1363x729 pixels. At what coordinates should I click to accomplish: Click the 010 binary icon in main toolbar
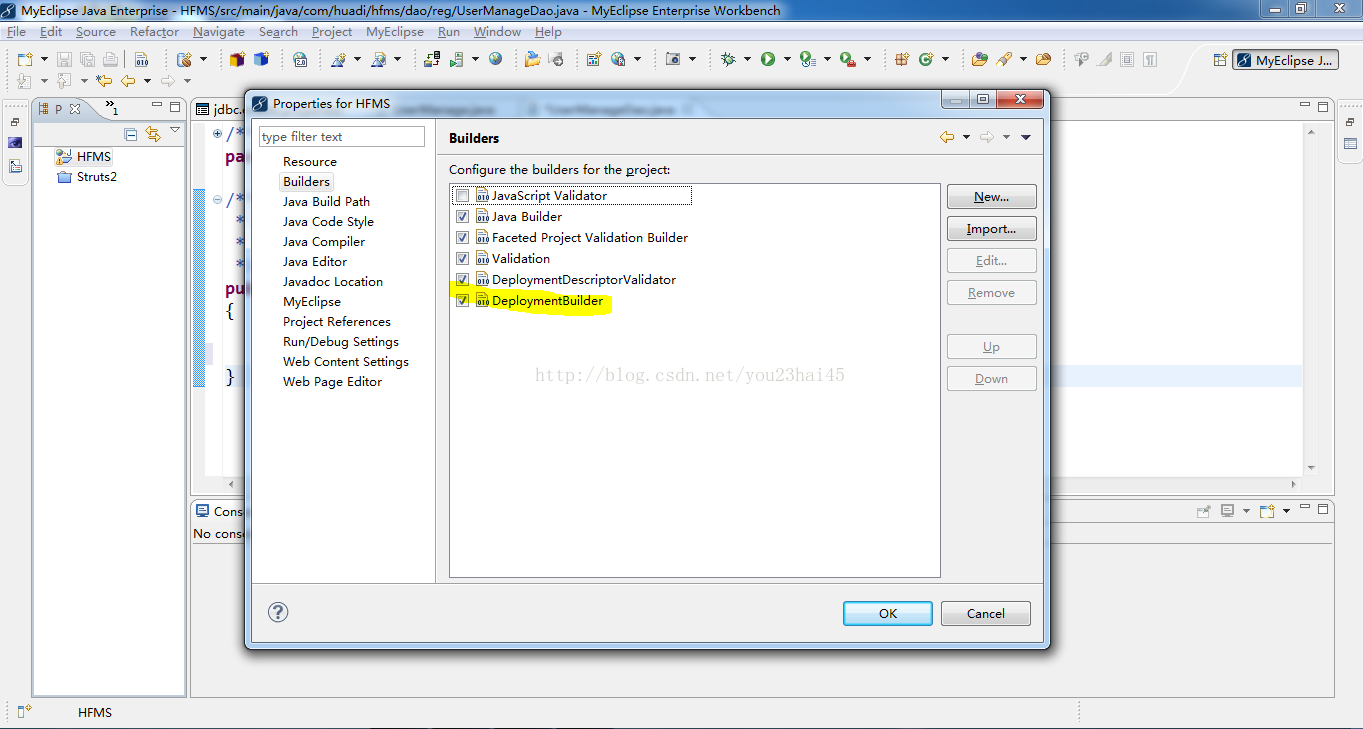click(x=142, y=59)
